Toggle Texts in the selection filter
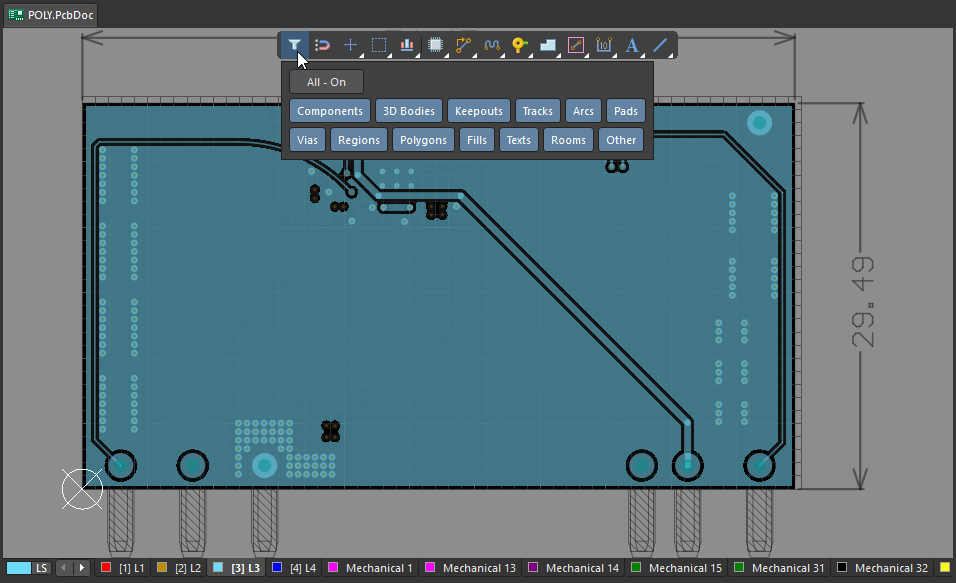This screenshot has width=956, height=583. tap(519, 140)
